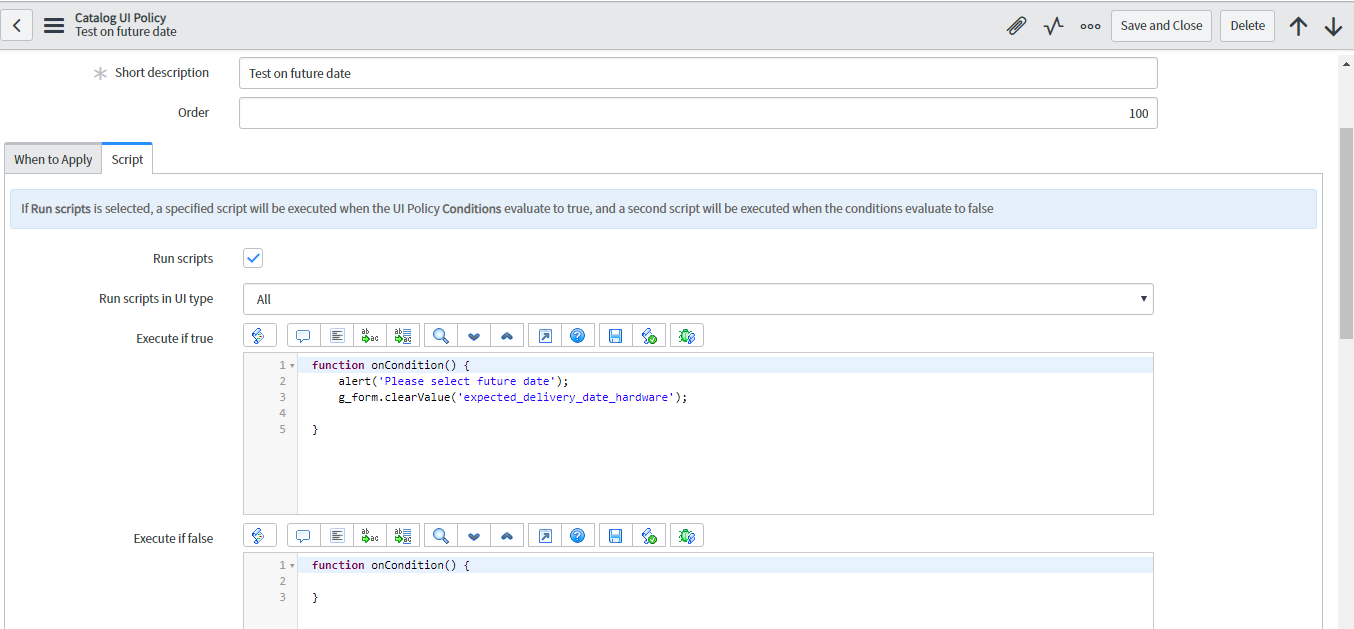The height and width of the screenshot is (629, 1354).
Task: Toggle syntax highlighting for Execute if true
Action: 258,336
